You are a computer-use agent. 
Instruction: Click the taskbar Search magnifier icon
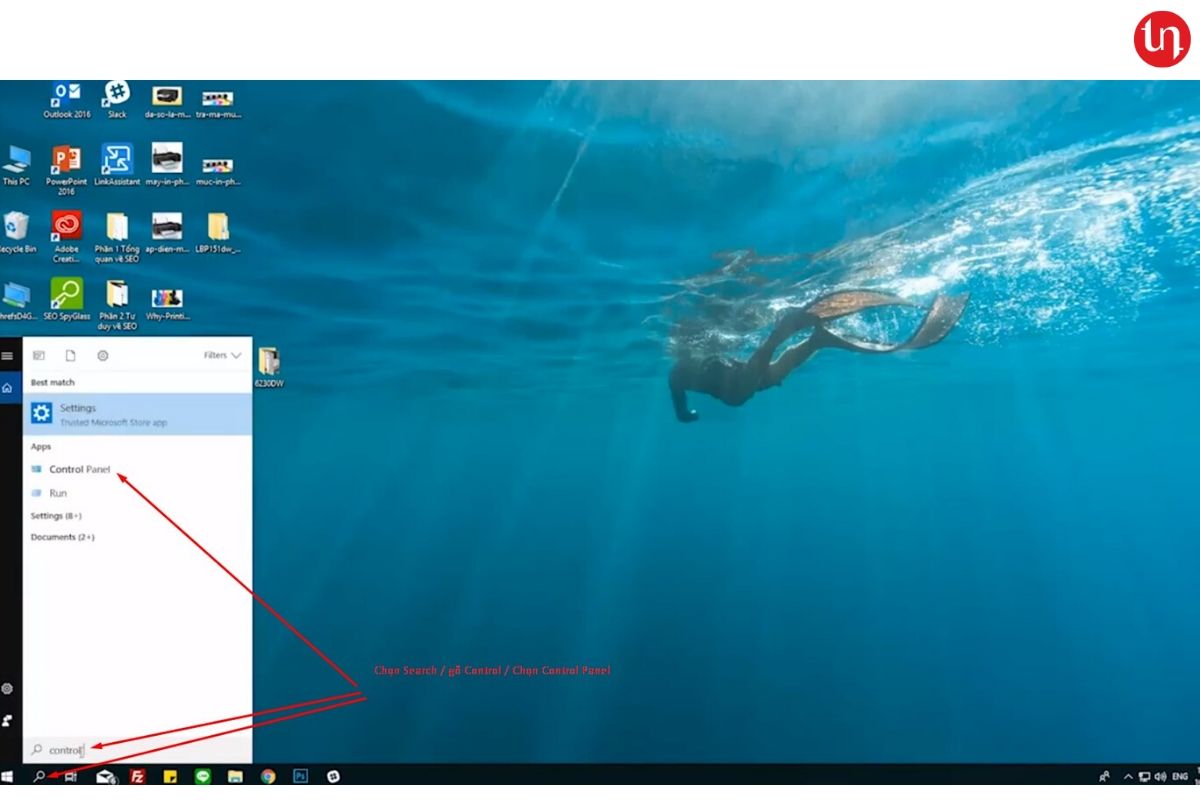tap(39, 776)
